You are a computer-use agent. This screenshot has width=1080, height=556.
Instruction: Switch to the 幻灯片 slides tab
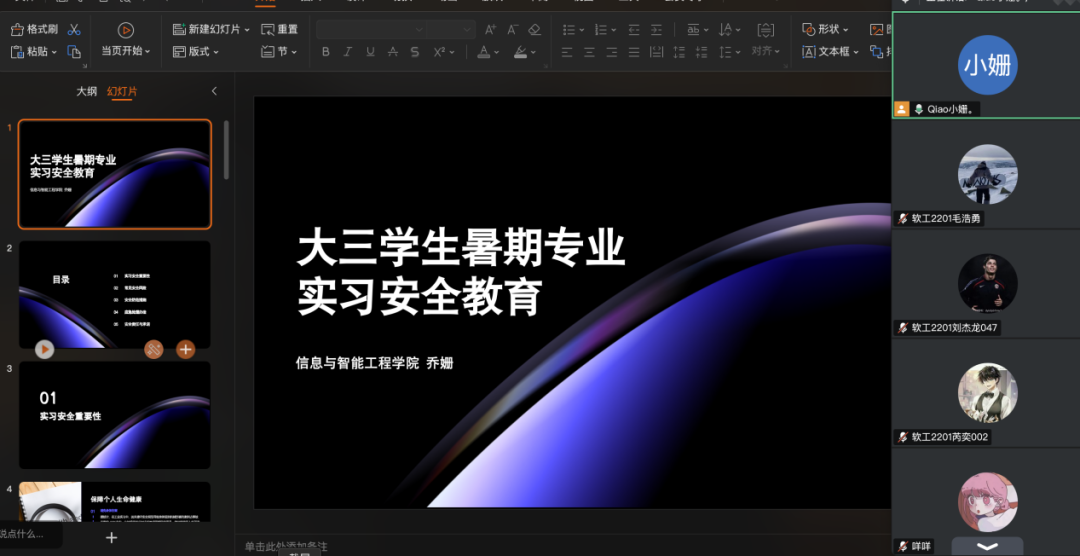coord(122,92)
